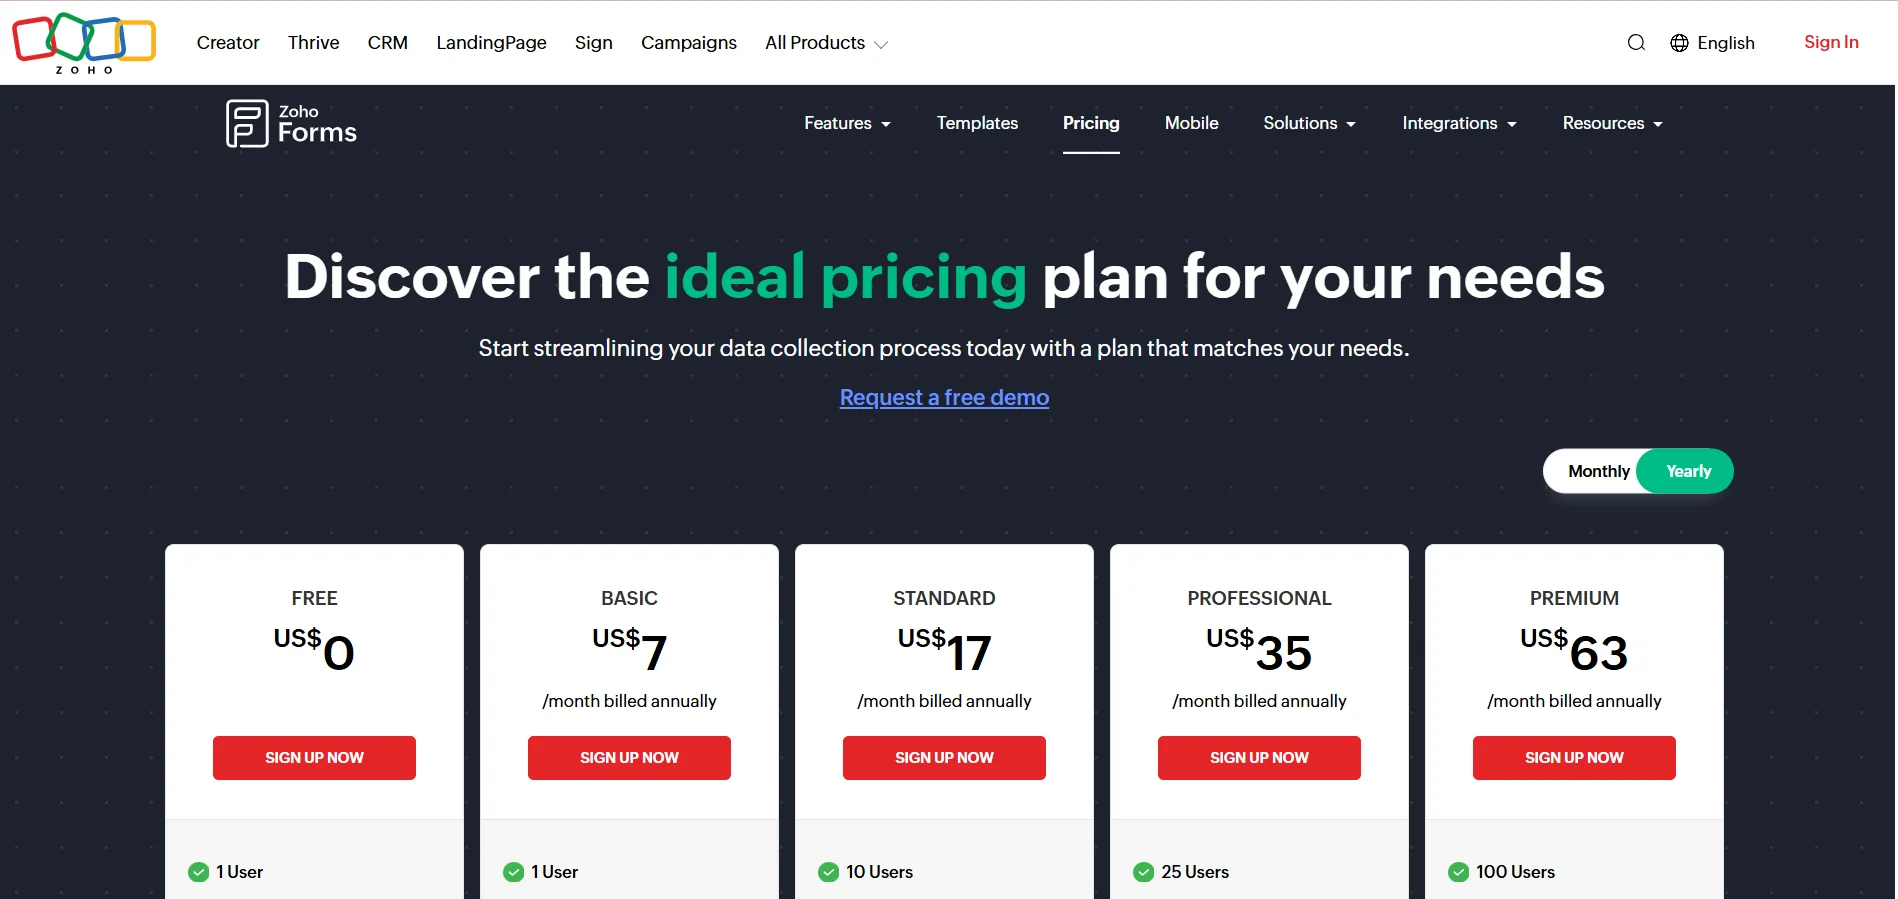This screenshot has height=899, width=1898.
Task: Open the CRM menu item
Action: (387, 43)
